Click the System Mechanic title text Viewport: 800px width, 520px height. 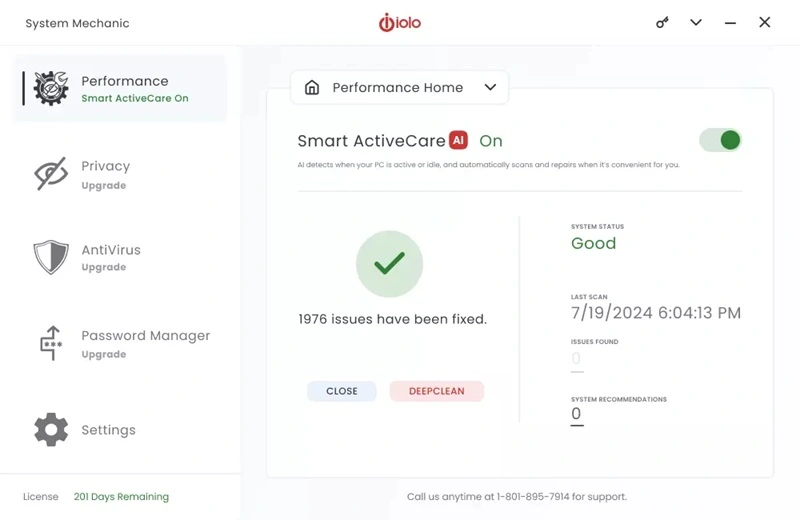(x=78, y=23)
